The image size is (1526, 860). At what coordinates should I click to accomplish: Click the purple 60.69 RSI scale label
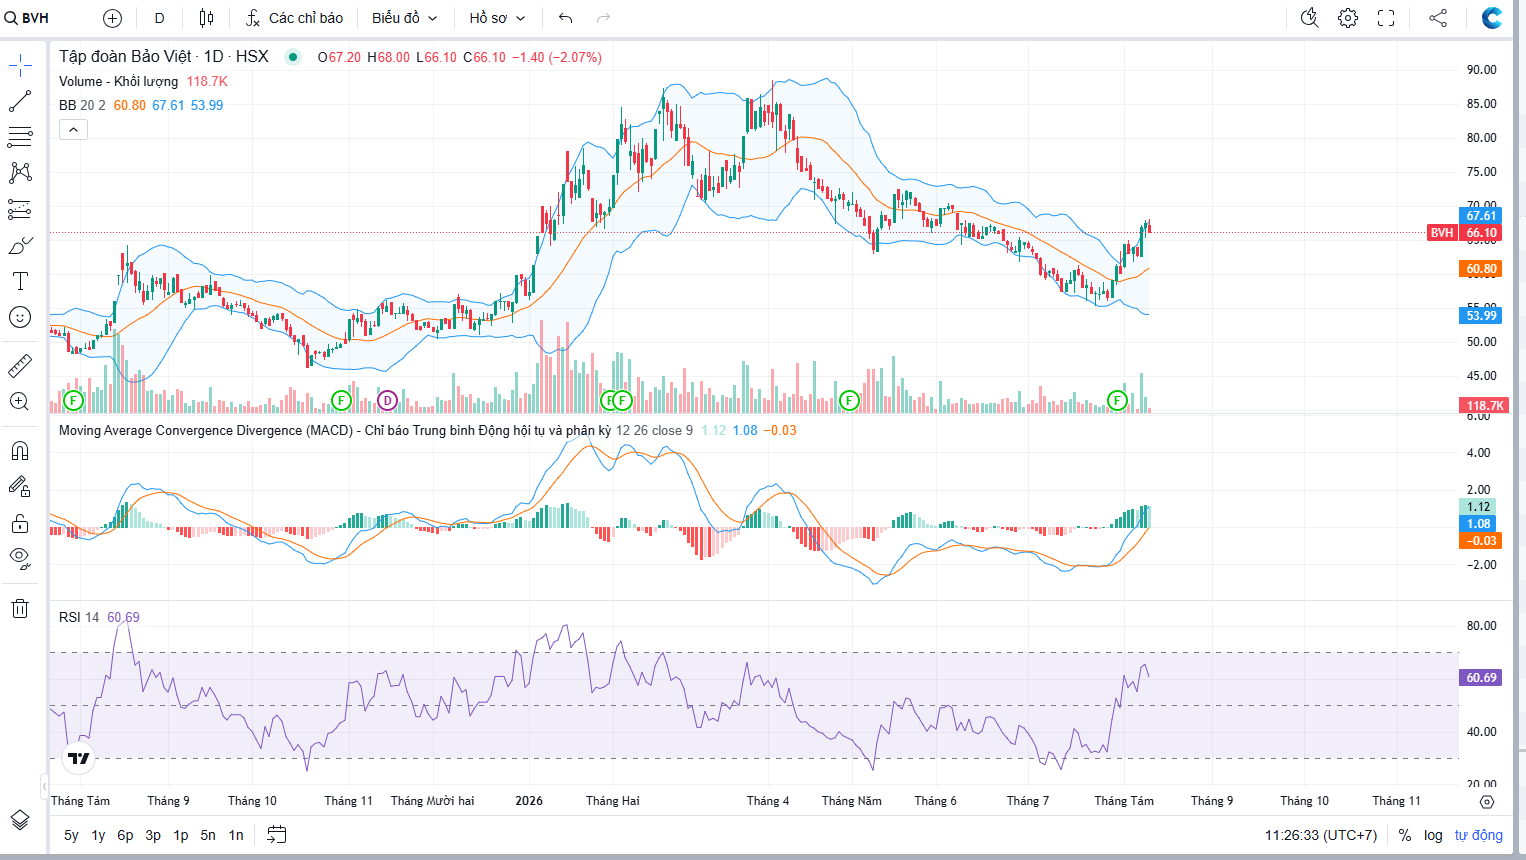1481,678
